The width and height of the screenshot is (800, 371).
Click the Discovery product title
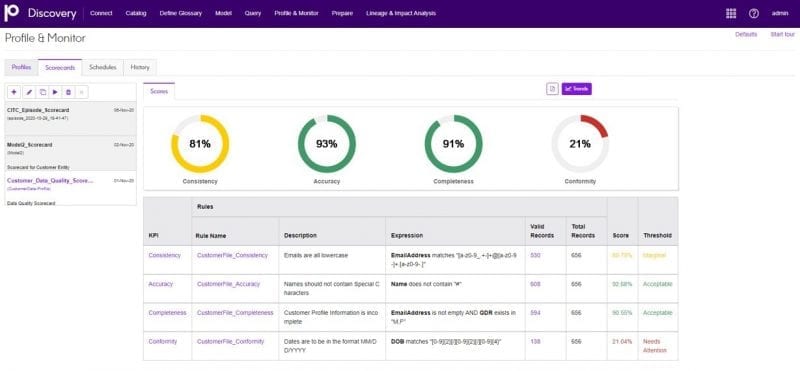(52, 13)
